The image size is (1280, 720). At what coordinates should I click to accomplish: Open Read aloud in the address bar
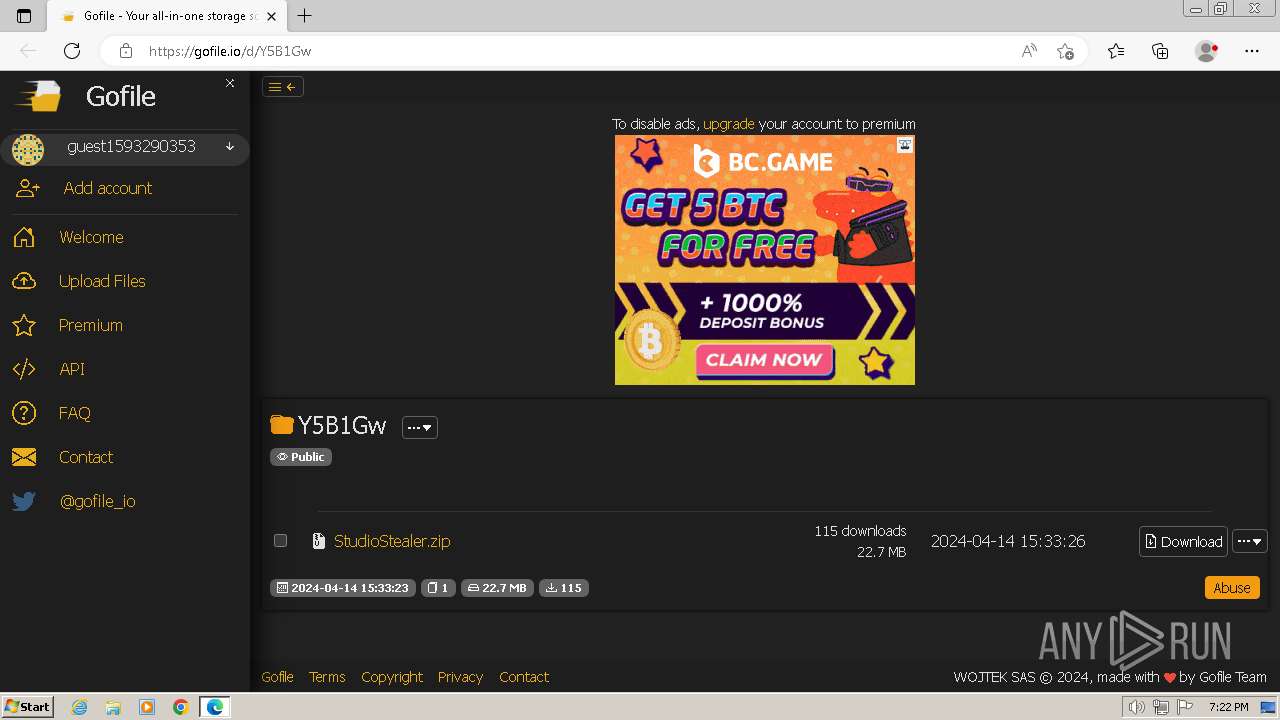coord(1029,51)
